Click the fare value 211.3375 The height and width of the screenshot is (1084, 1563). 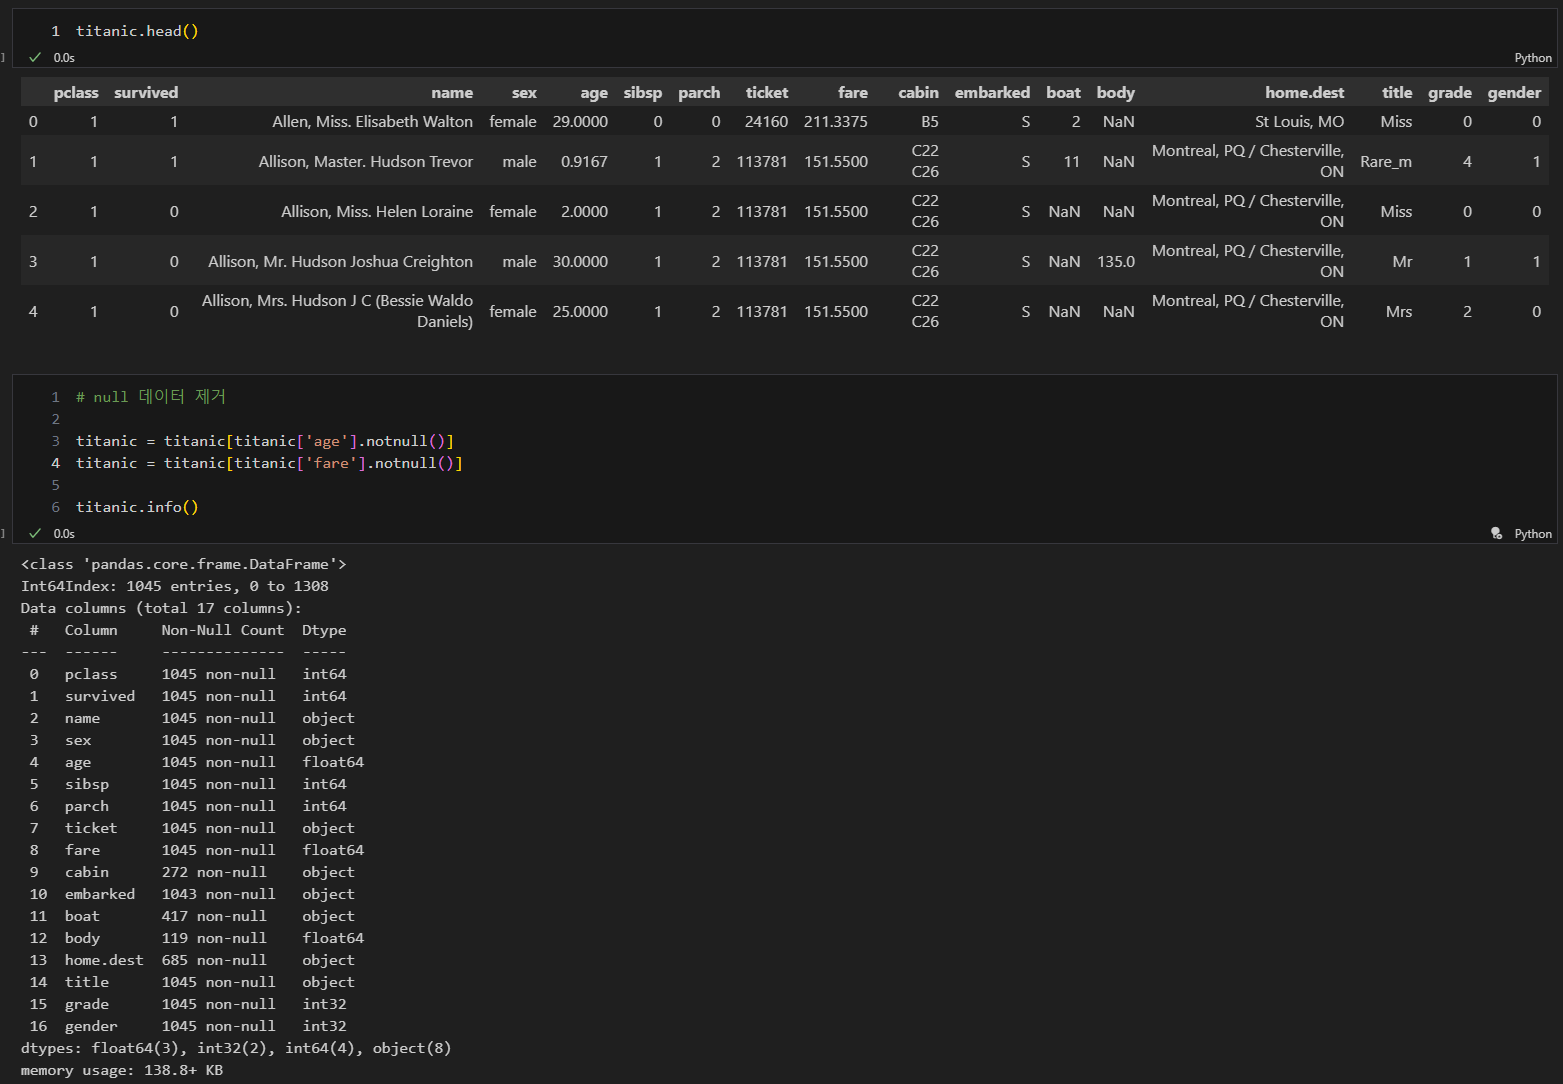tap(836, 121)
